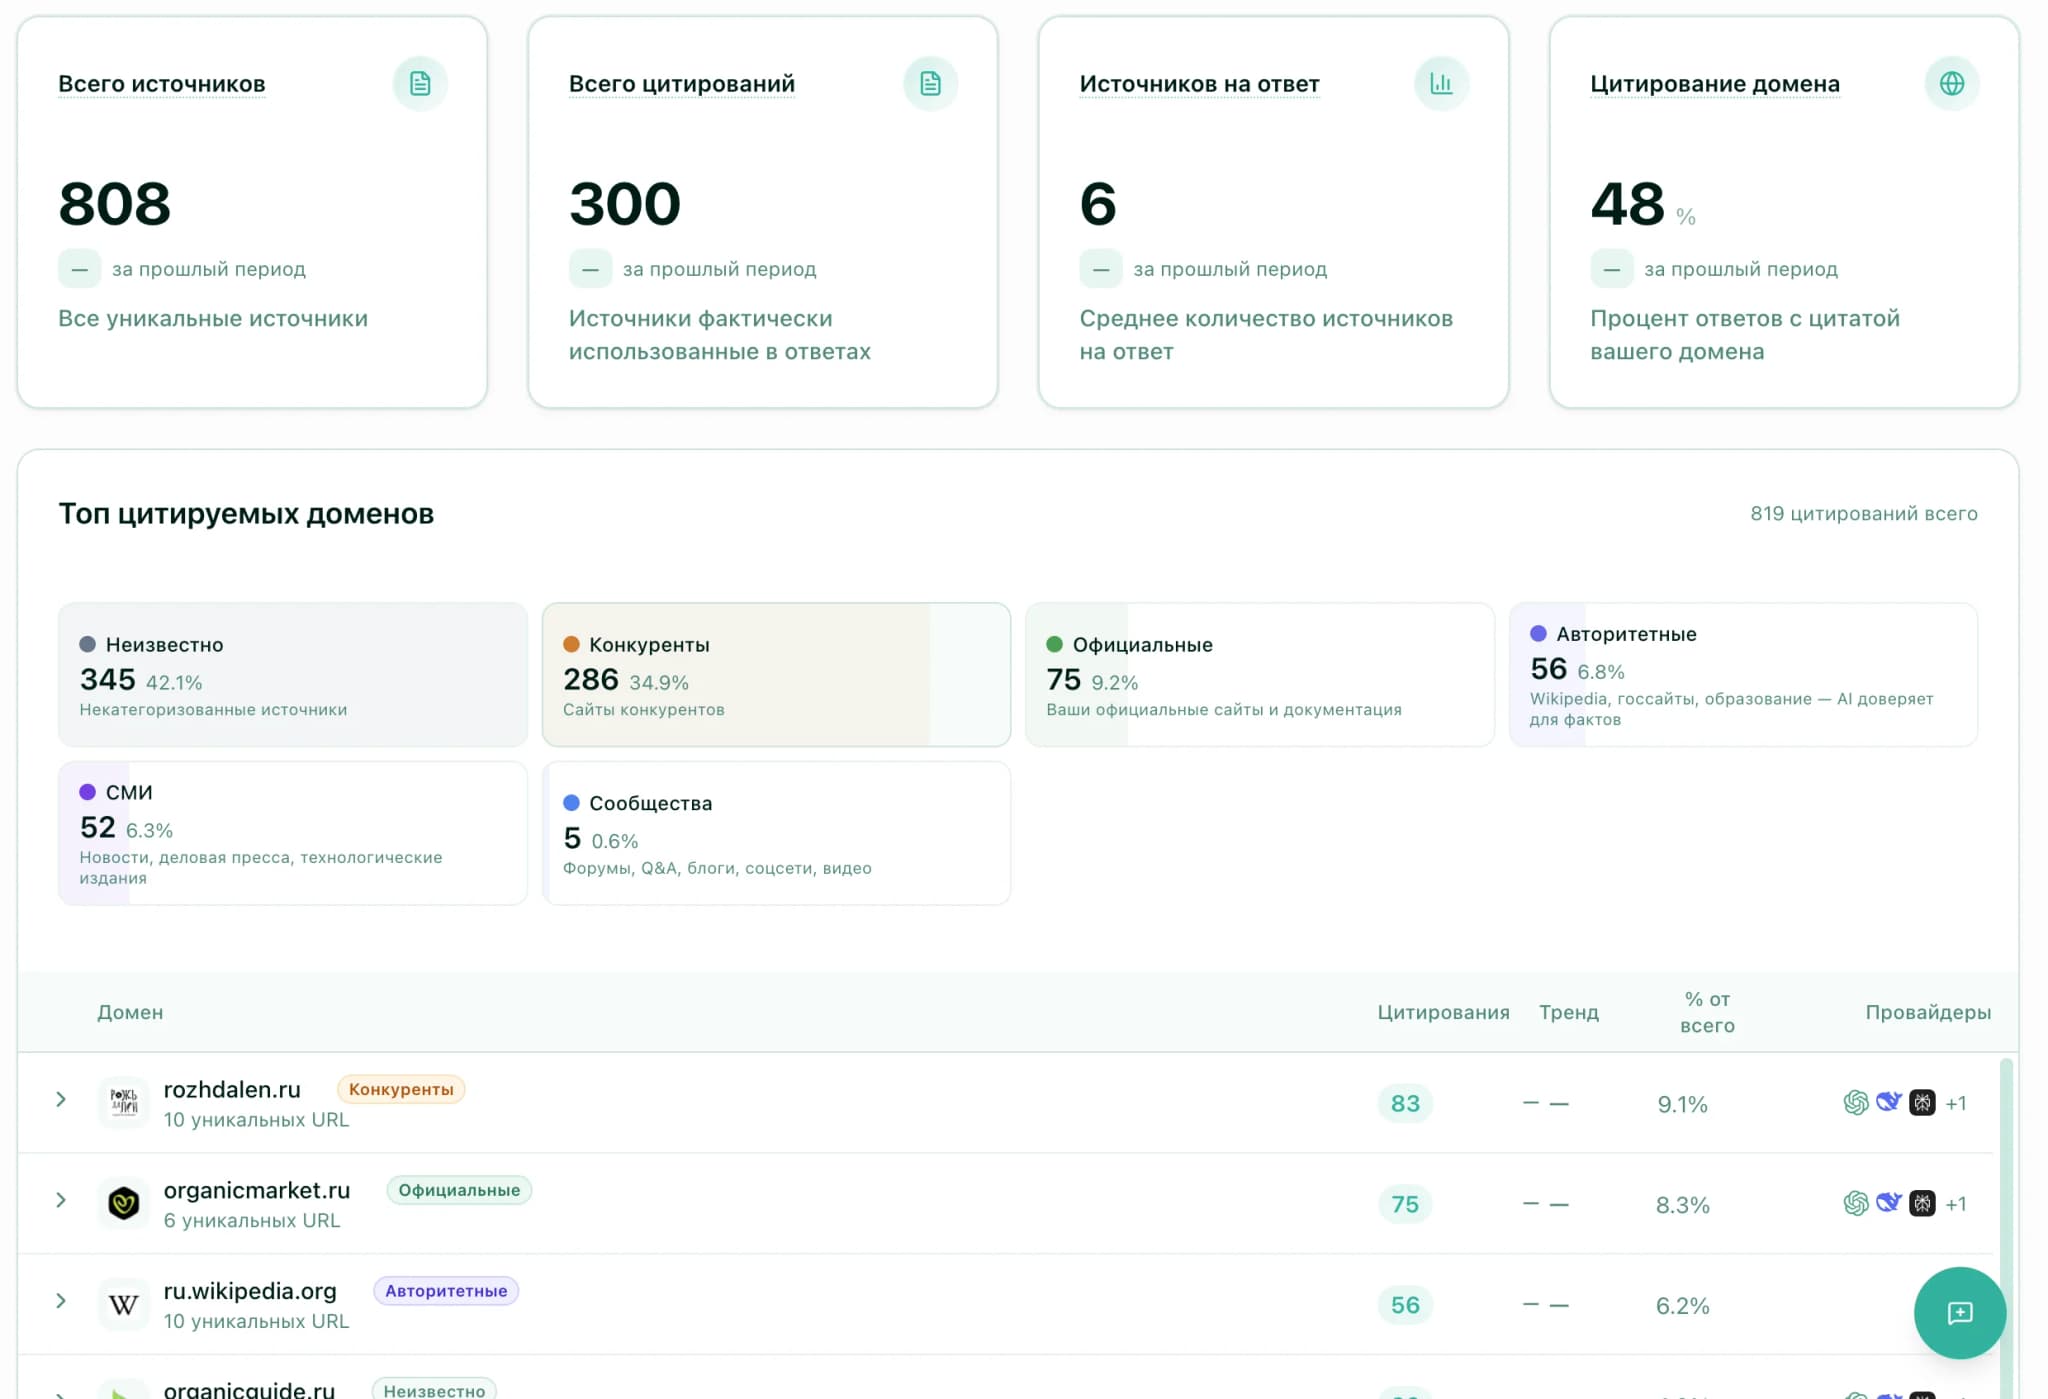Image resolution: width=2048 pixels, height=1399 pixels.
Task: Expand the rozhdalen.ru domain row
Action: click(x=61, y=1100)
